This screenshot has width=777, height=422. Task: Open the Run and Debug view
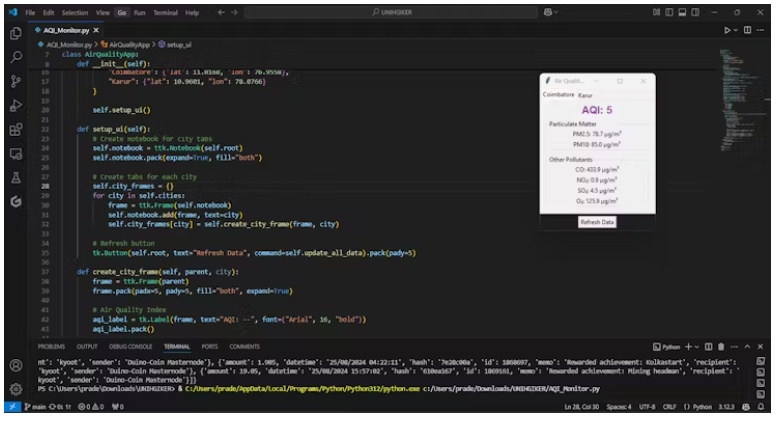[x=15, y=105]
